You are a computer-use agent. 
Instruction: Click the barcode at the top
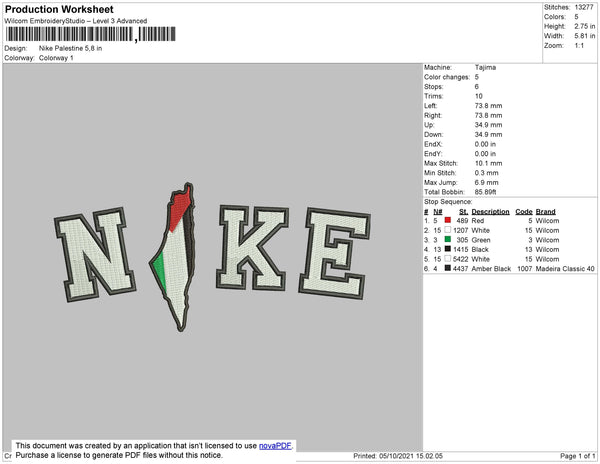(91, 34)
